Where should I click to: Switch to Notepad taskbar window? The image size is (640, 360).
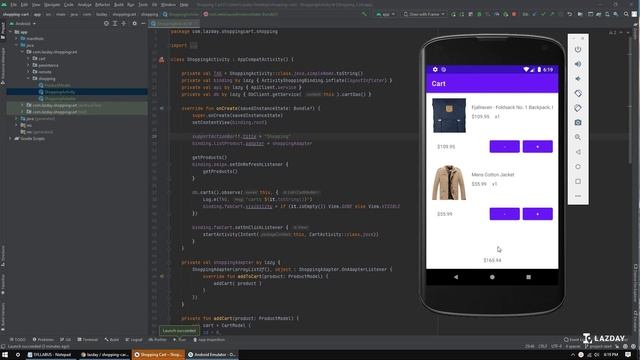coord(51,355)
